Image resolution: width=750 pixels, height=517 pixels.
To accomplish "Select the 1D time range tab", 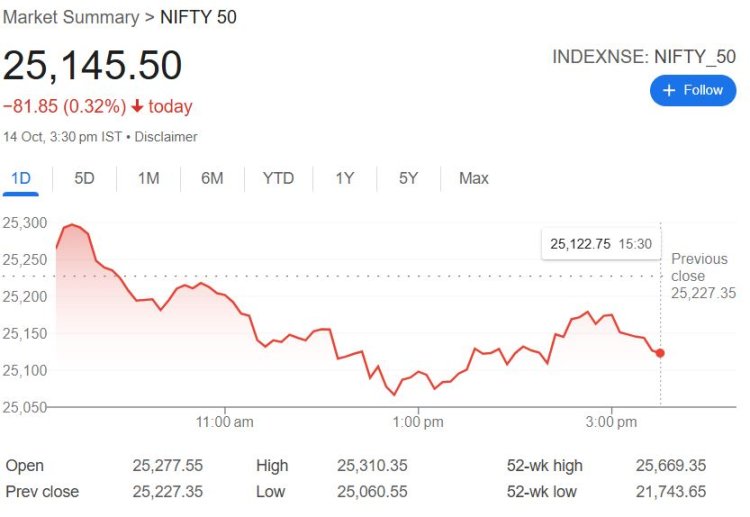I will click(21, 178).
